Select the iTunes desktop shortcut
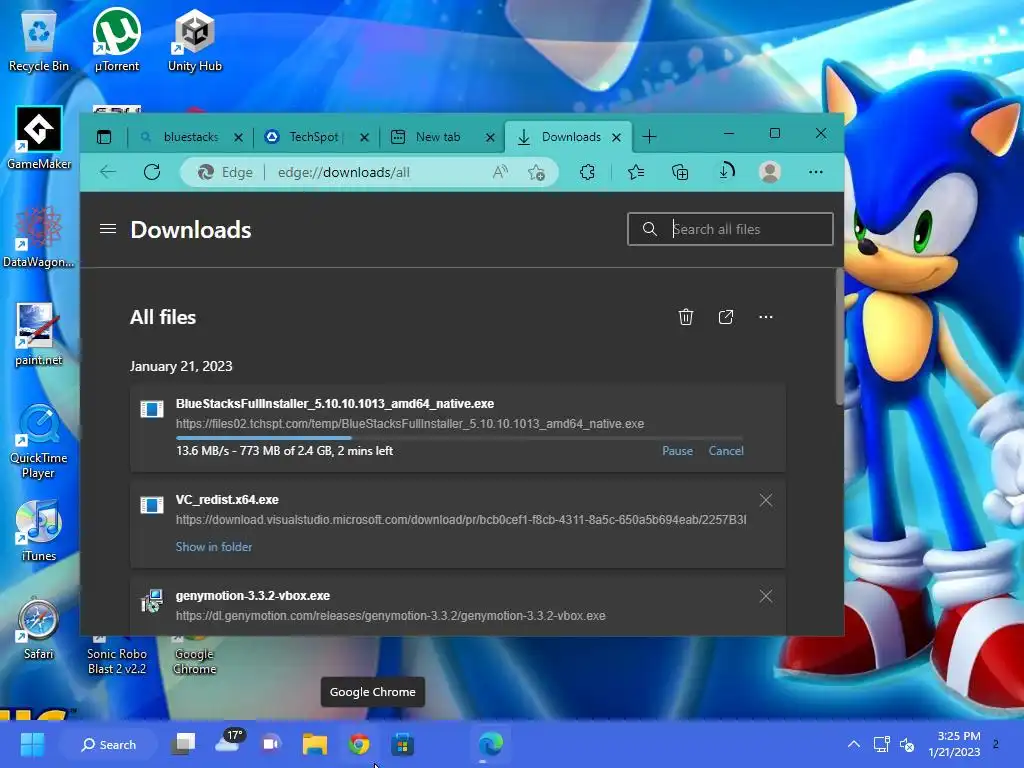The width and height of the screenshot is (1024, 768). [x=39, y=530]
